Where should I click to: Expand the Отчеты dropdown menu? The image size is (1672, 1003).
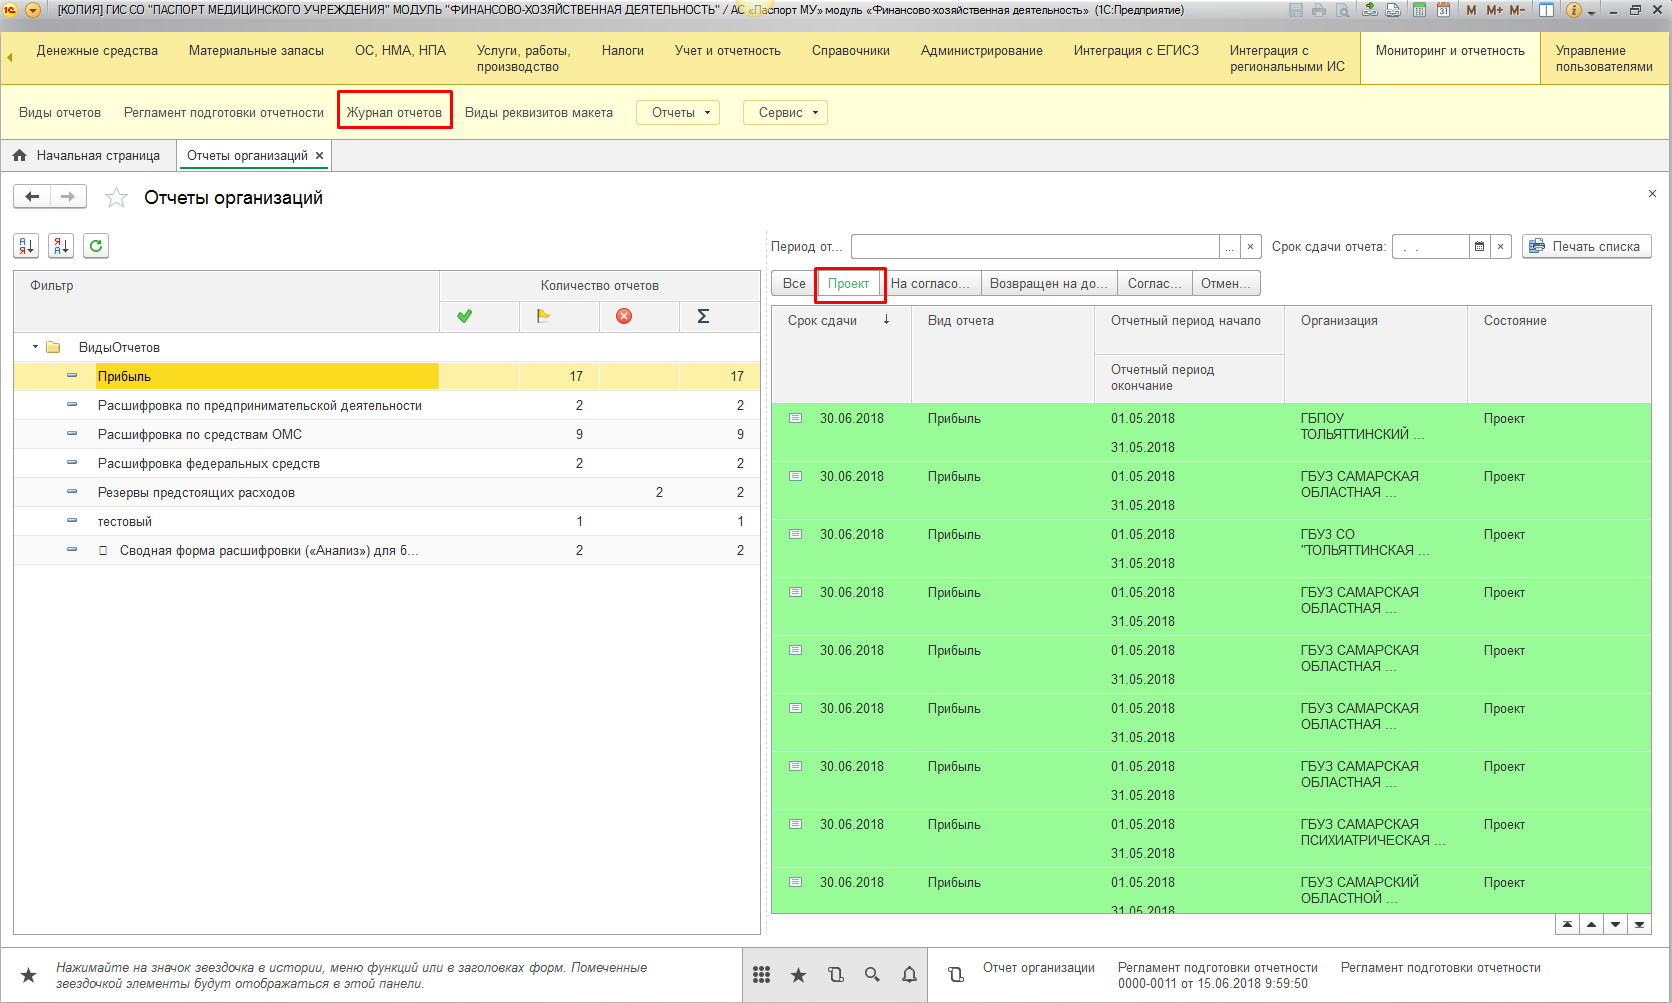pyautogui.click(x=680, y=113)
